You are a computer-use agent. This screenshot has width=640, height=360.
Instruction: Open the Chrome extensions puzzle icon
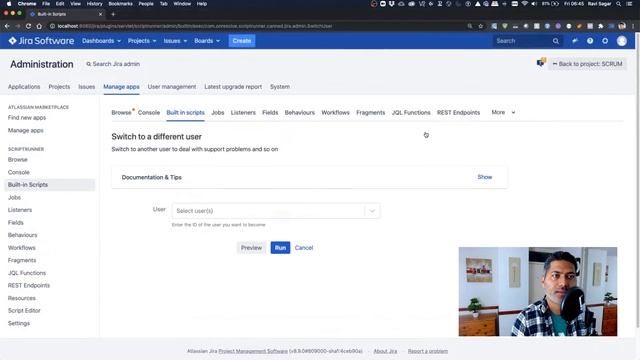pyautogui.click(x=600, y=26)
